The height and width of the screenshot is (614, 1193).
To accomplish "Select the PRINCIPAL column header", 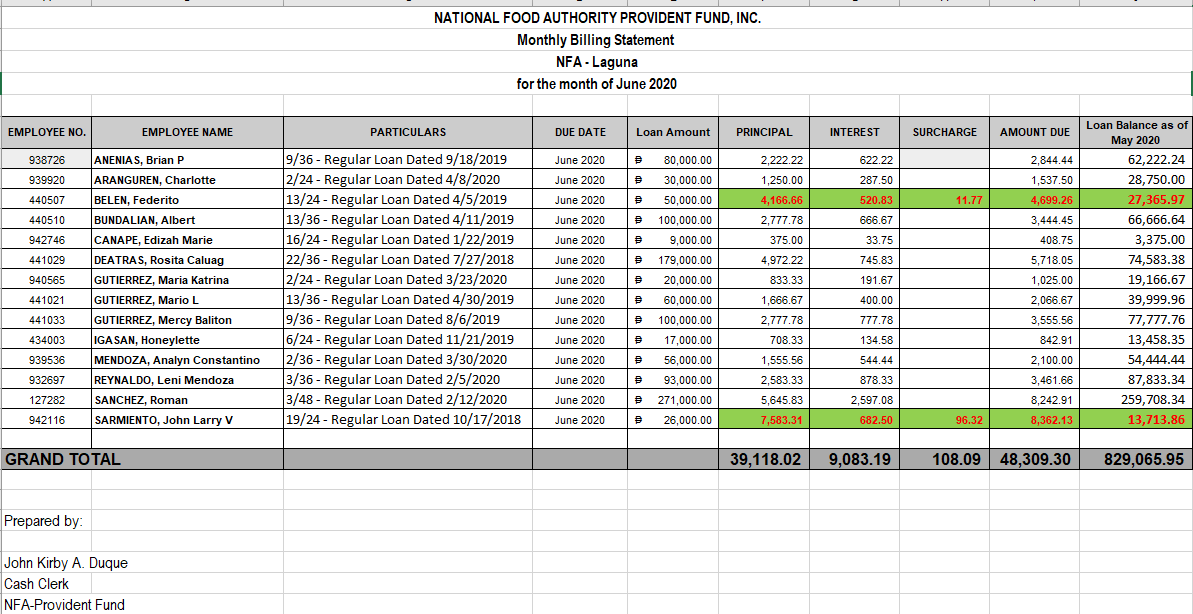I will point(764,132).
